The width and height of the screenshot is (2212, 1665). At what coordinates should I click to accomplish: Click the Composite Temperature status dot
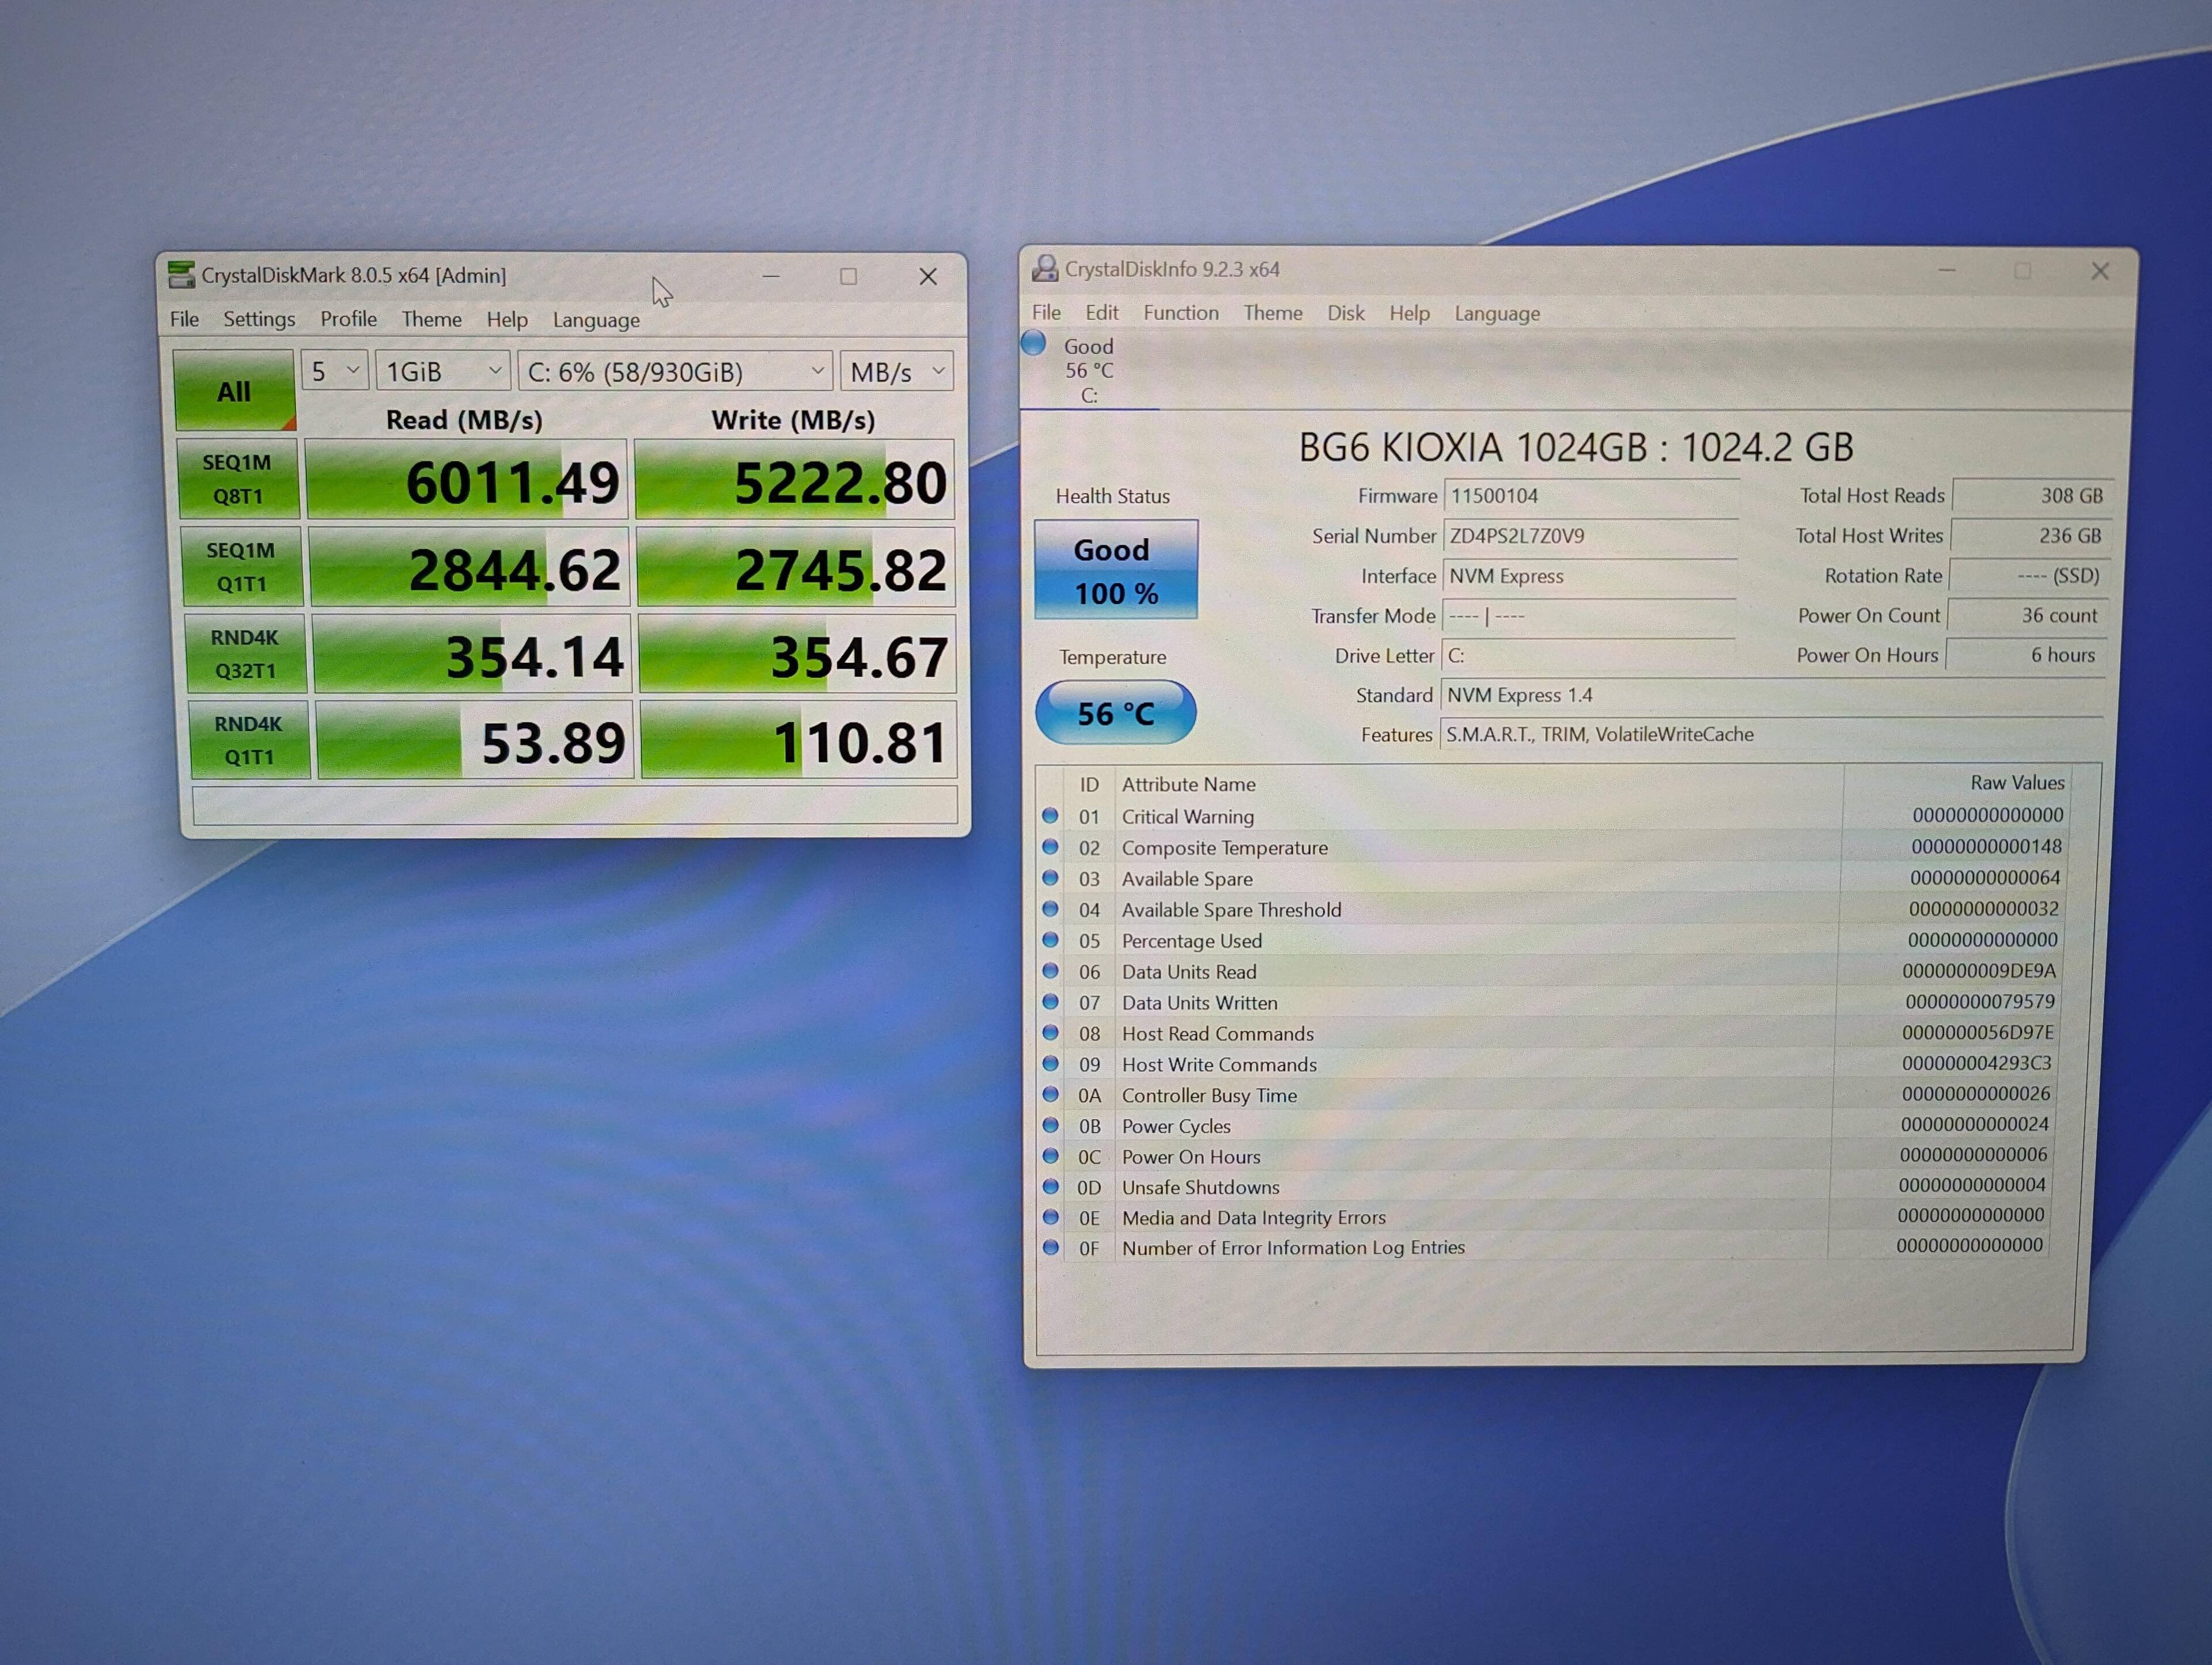pyautogui.click(x=1050, y=847)
